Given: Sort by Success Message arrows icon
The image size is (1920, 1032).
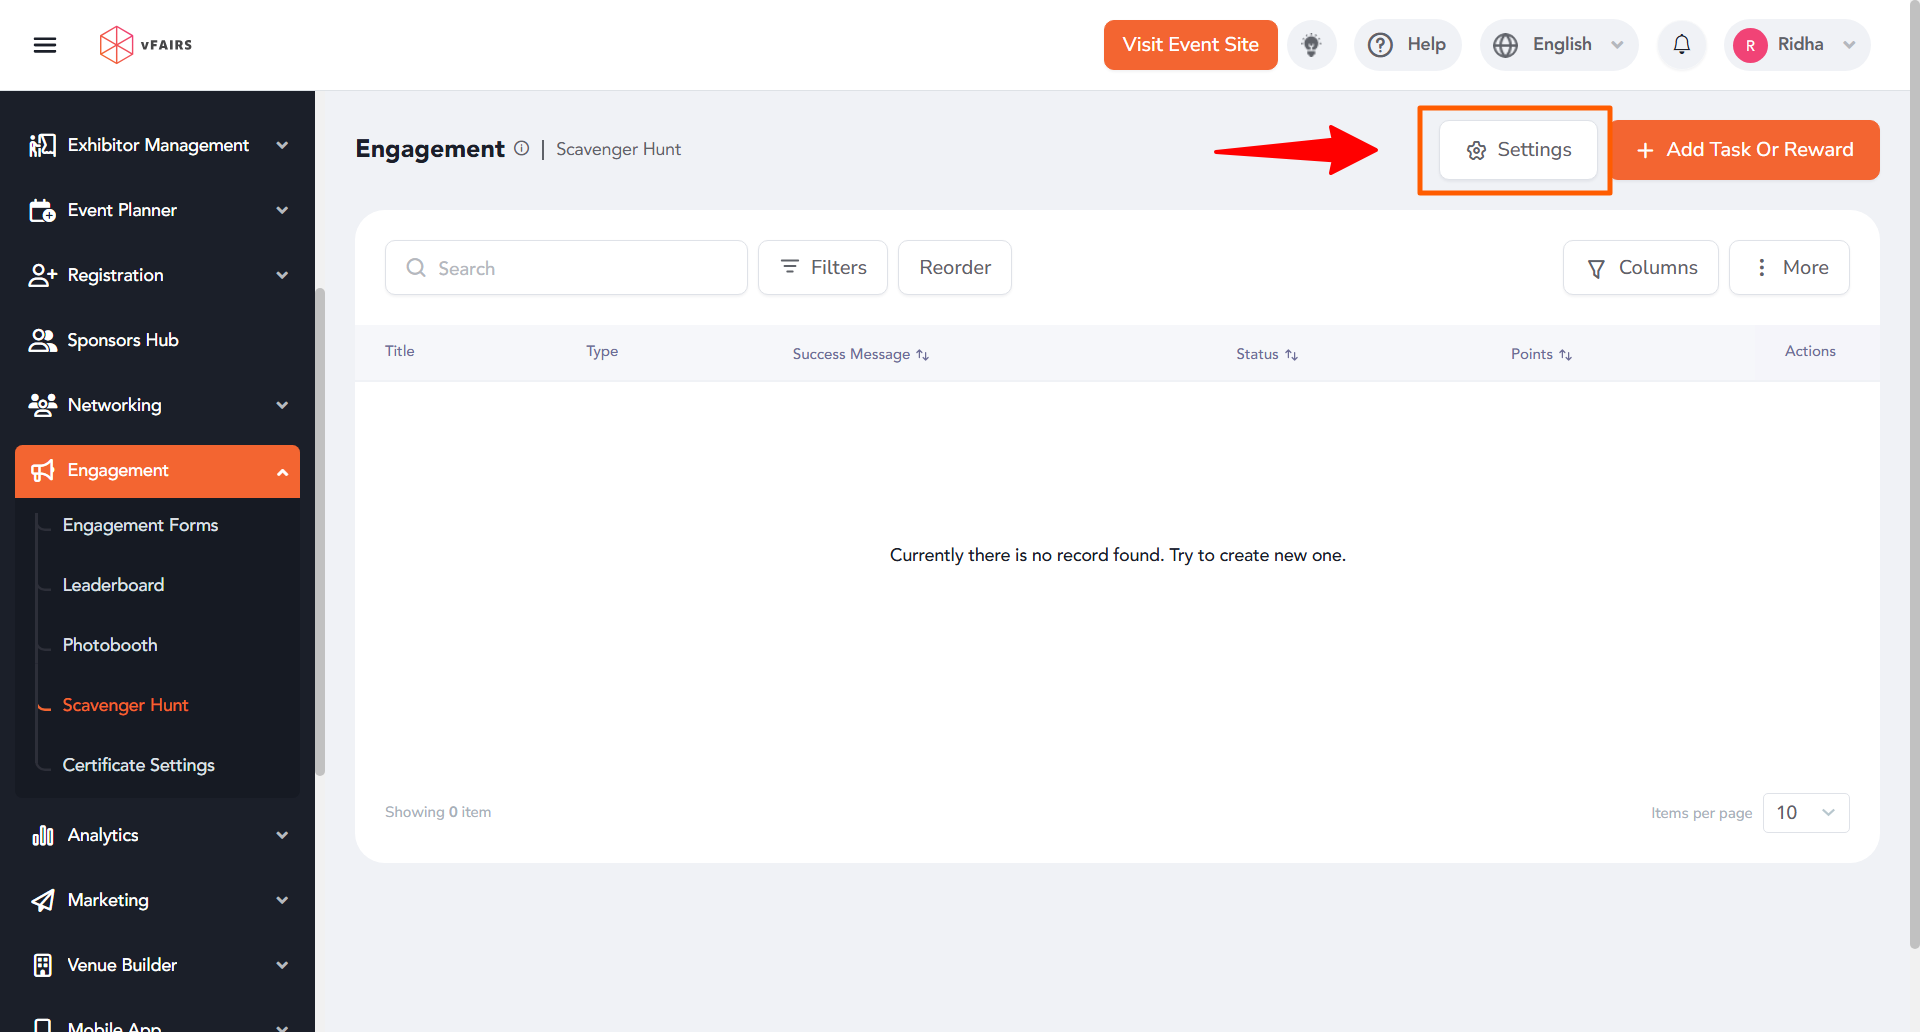Looking at the screenshot, I should coord(922,355).
